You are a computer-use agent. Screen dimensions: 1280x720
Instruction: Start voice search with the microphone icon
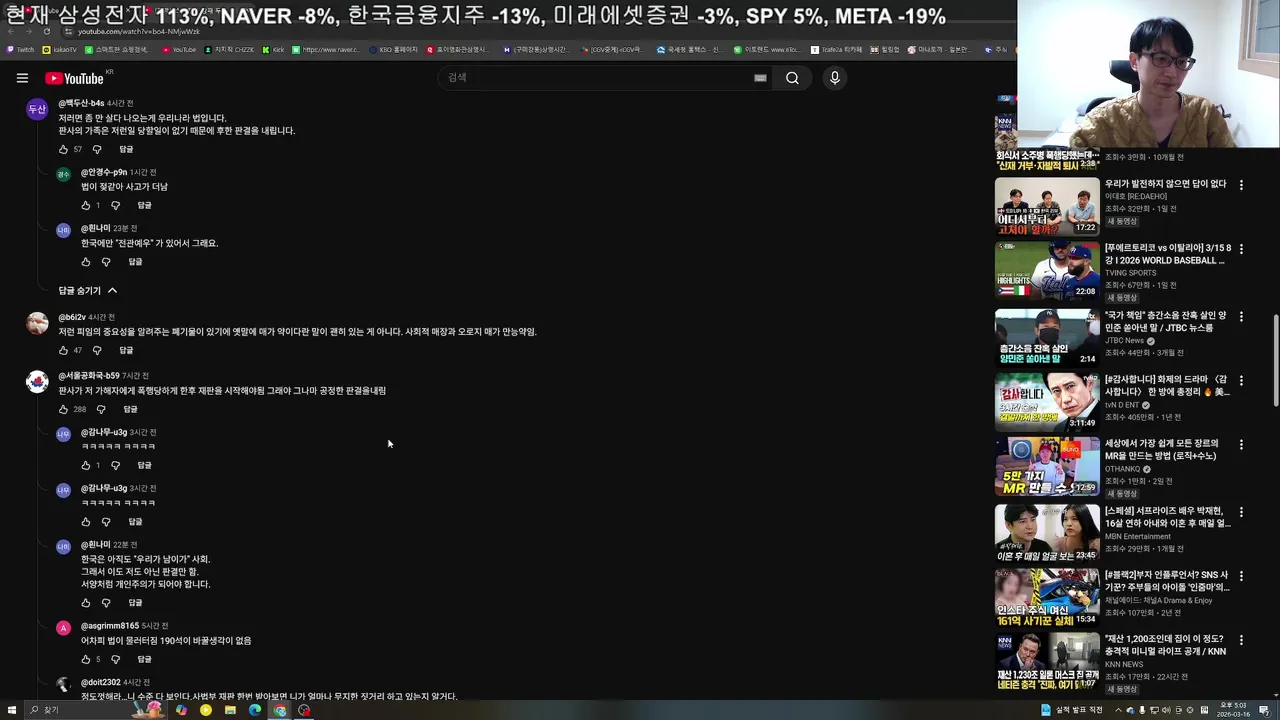835,78
